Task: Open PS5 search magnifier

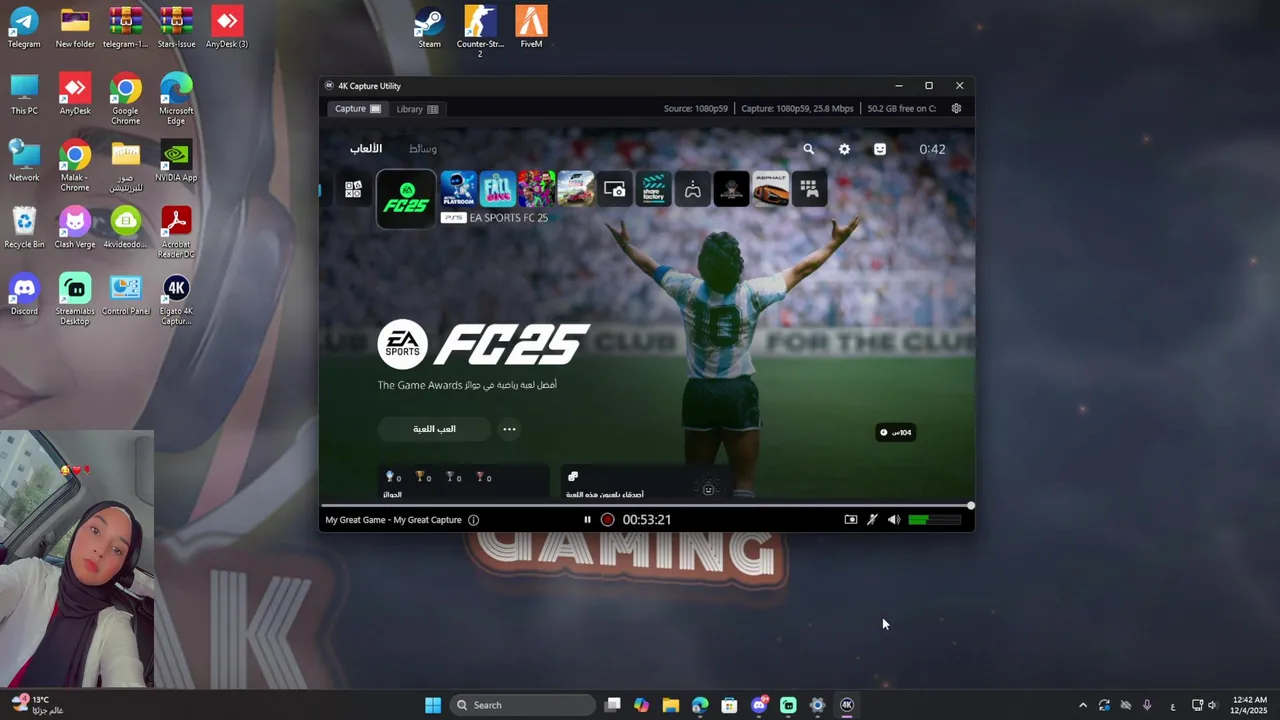Action: (808, 149)
